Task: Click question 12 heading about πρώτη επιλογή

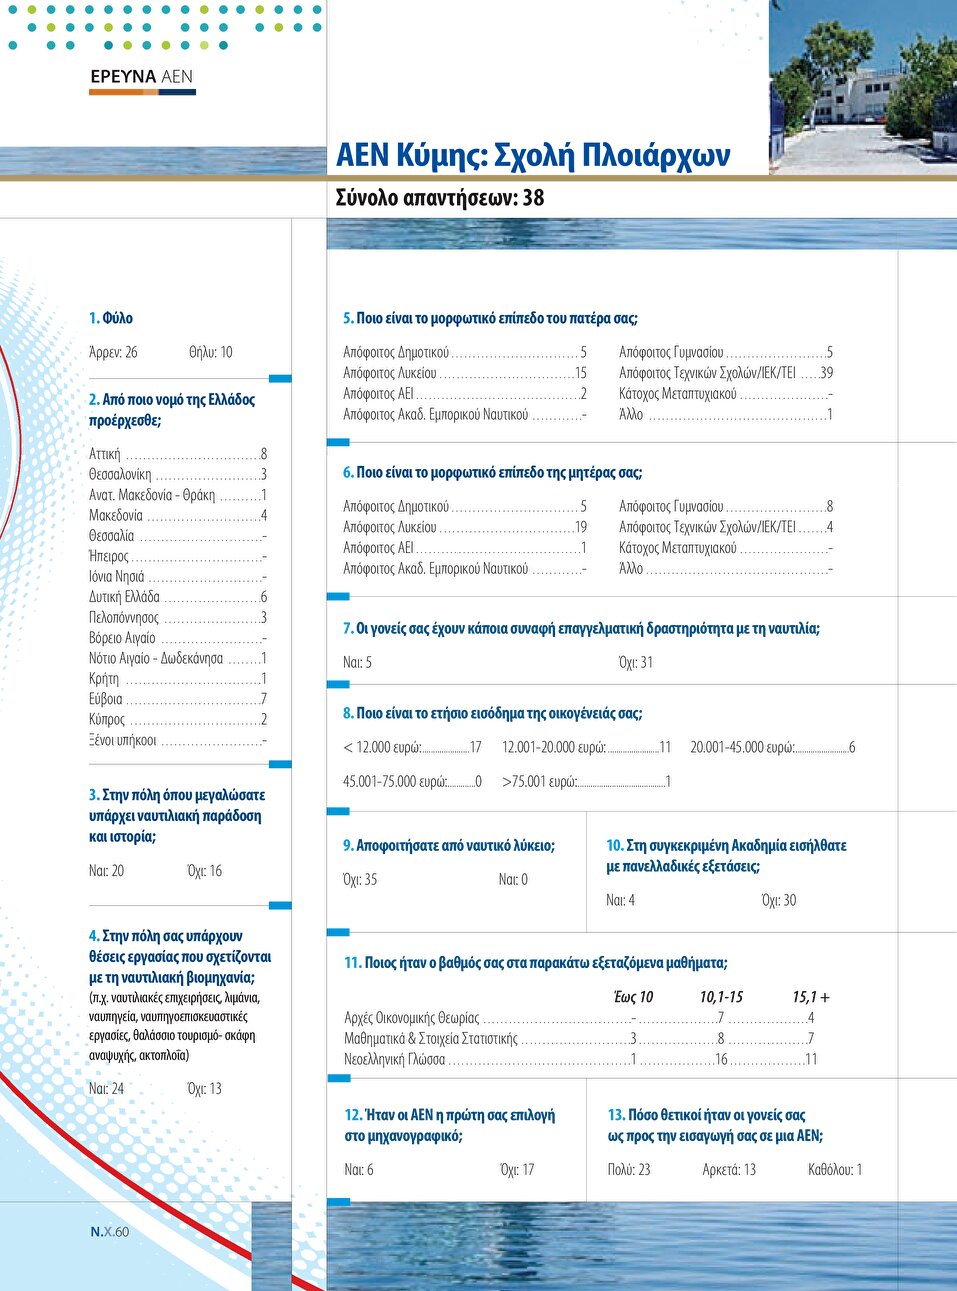Action: click(x=450, y=1125)
